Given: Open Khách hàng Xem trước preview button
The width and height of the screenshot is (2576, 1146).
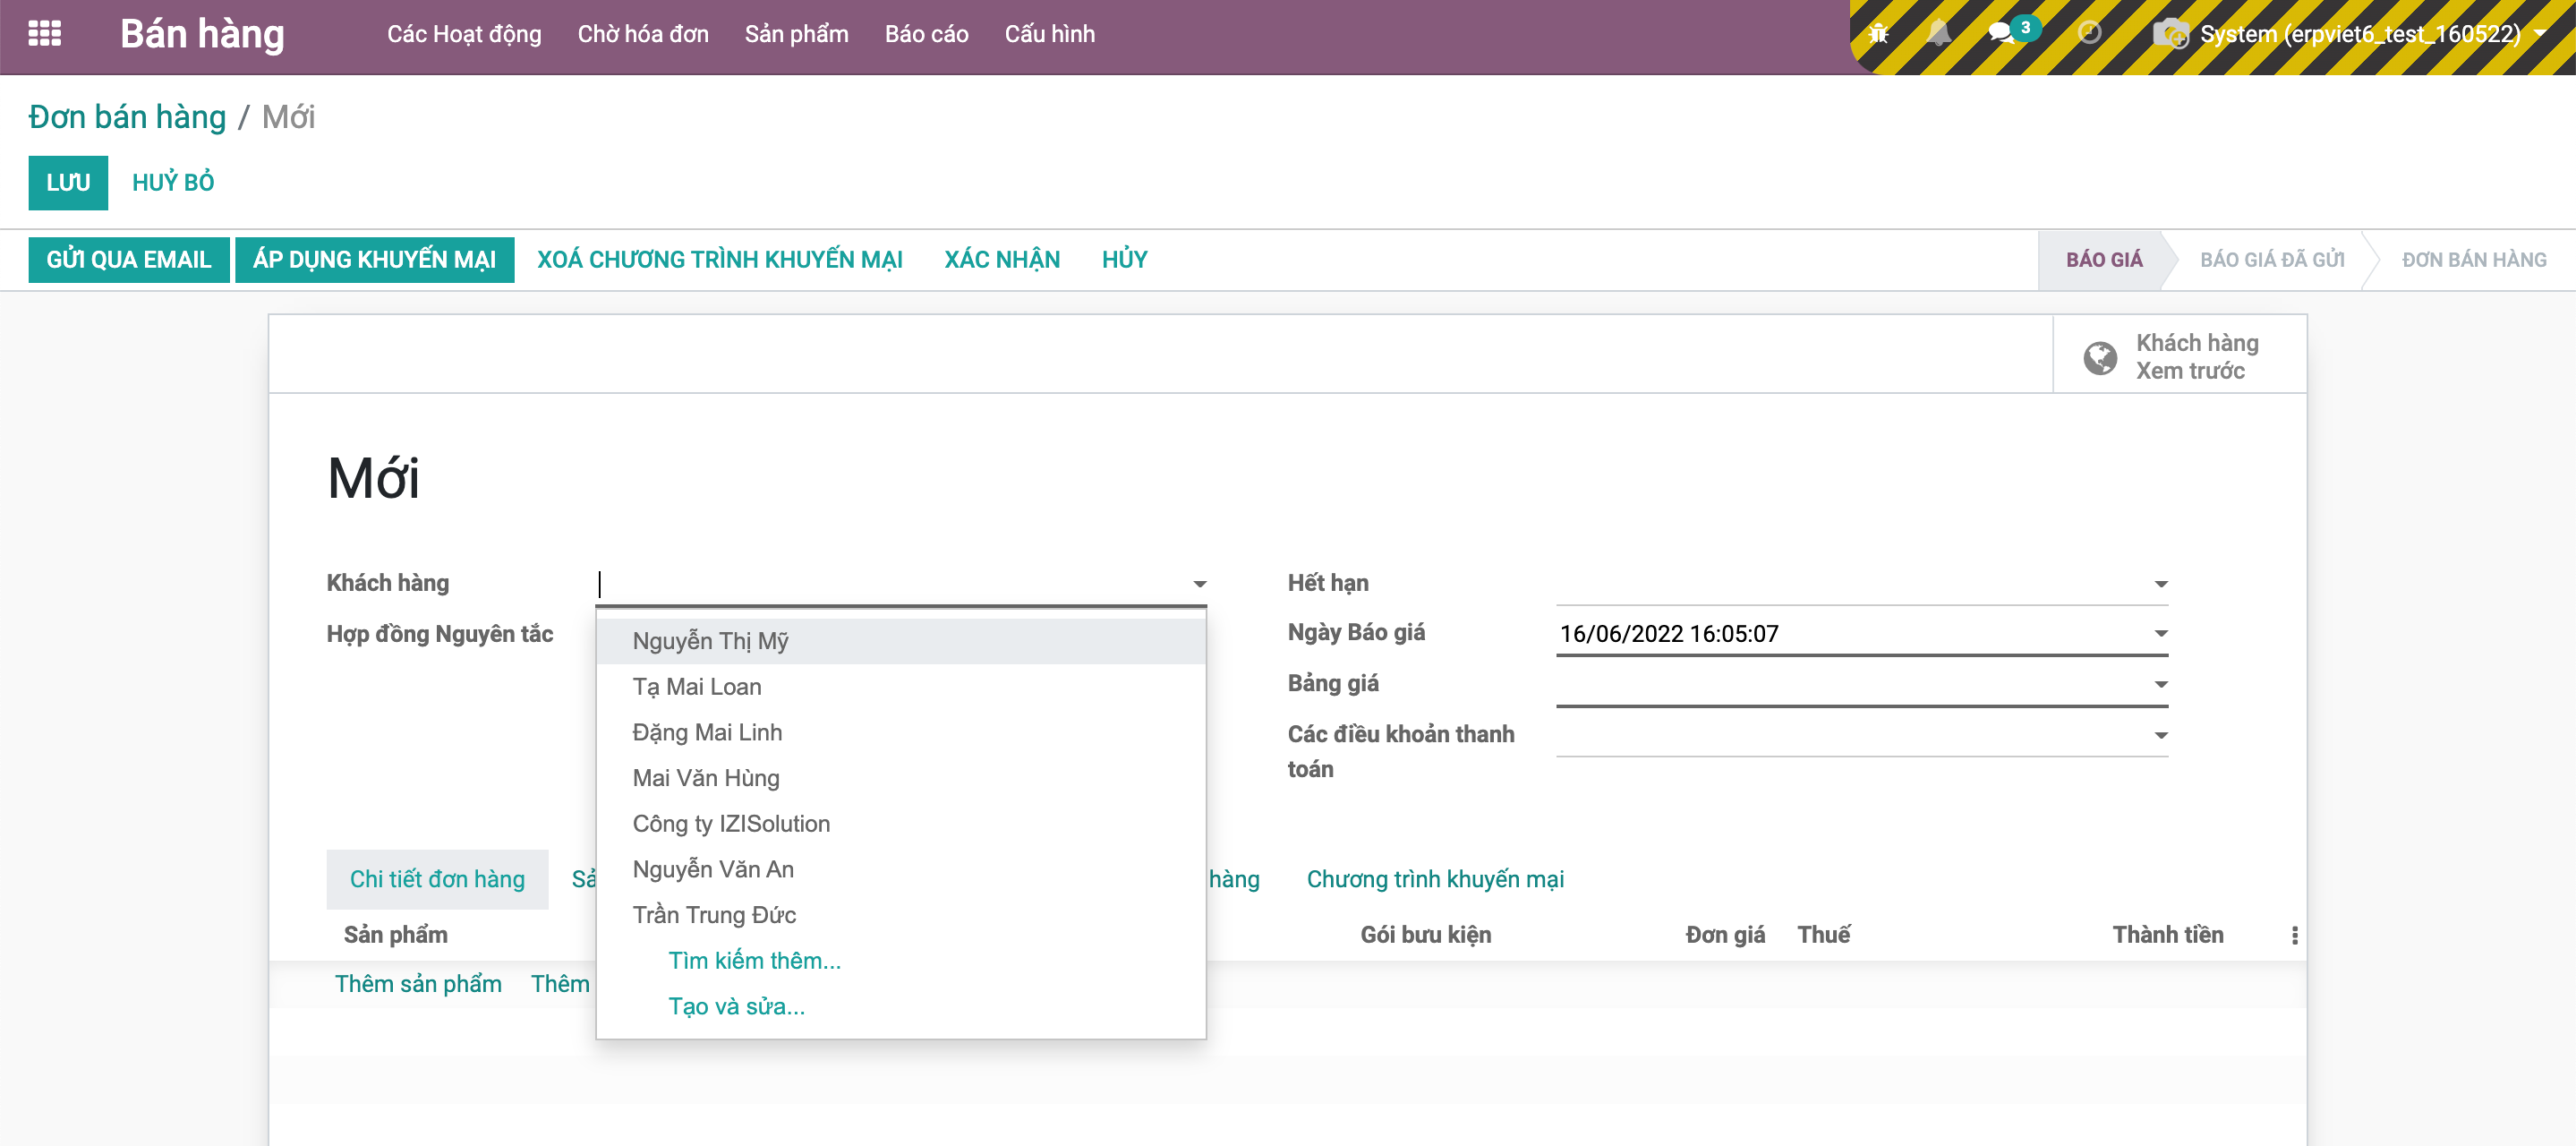Looking at the screenshot, I should coord(2179,357).
